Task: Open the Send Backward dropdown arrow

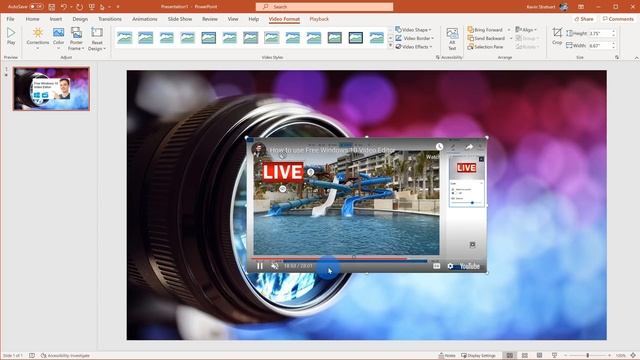Action: (511, 38)
